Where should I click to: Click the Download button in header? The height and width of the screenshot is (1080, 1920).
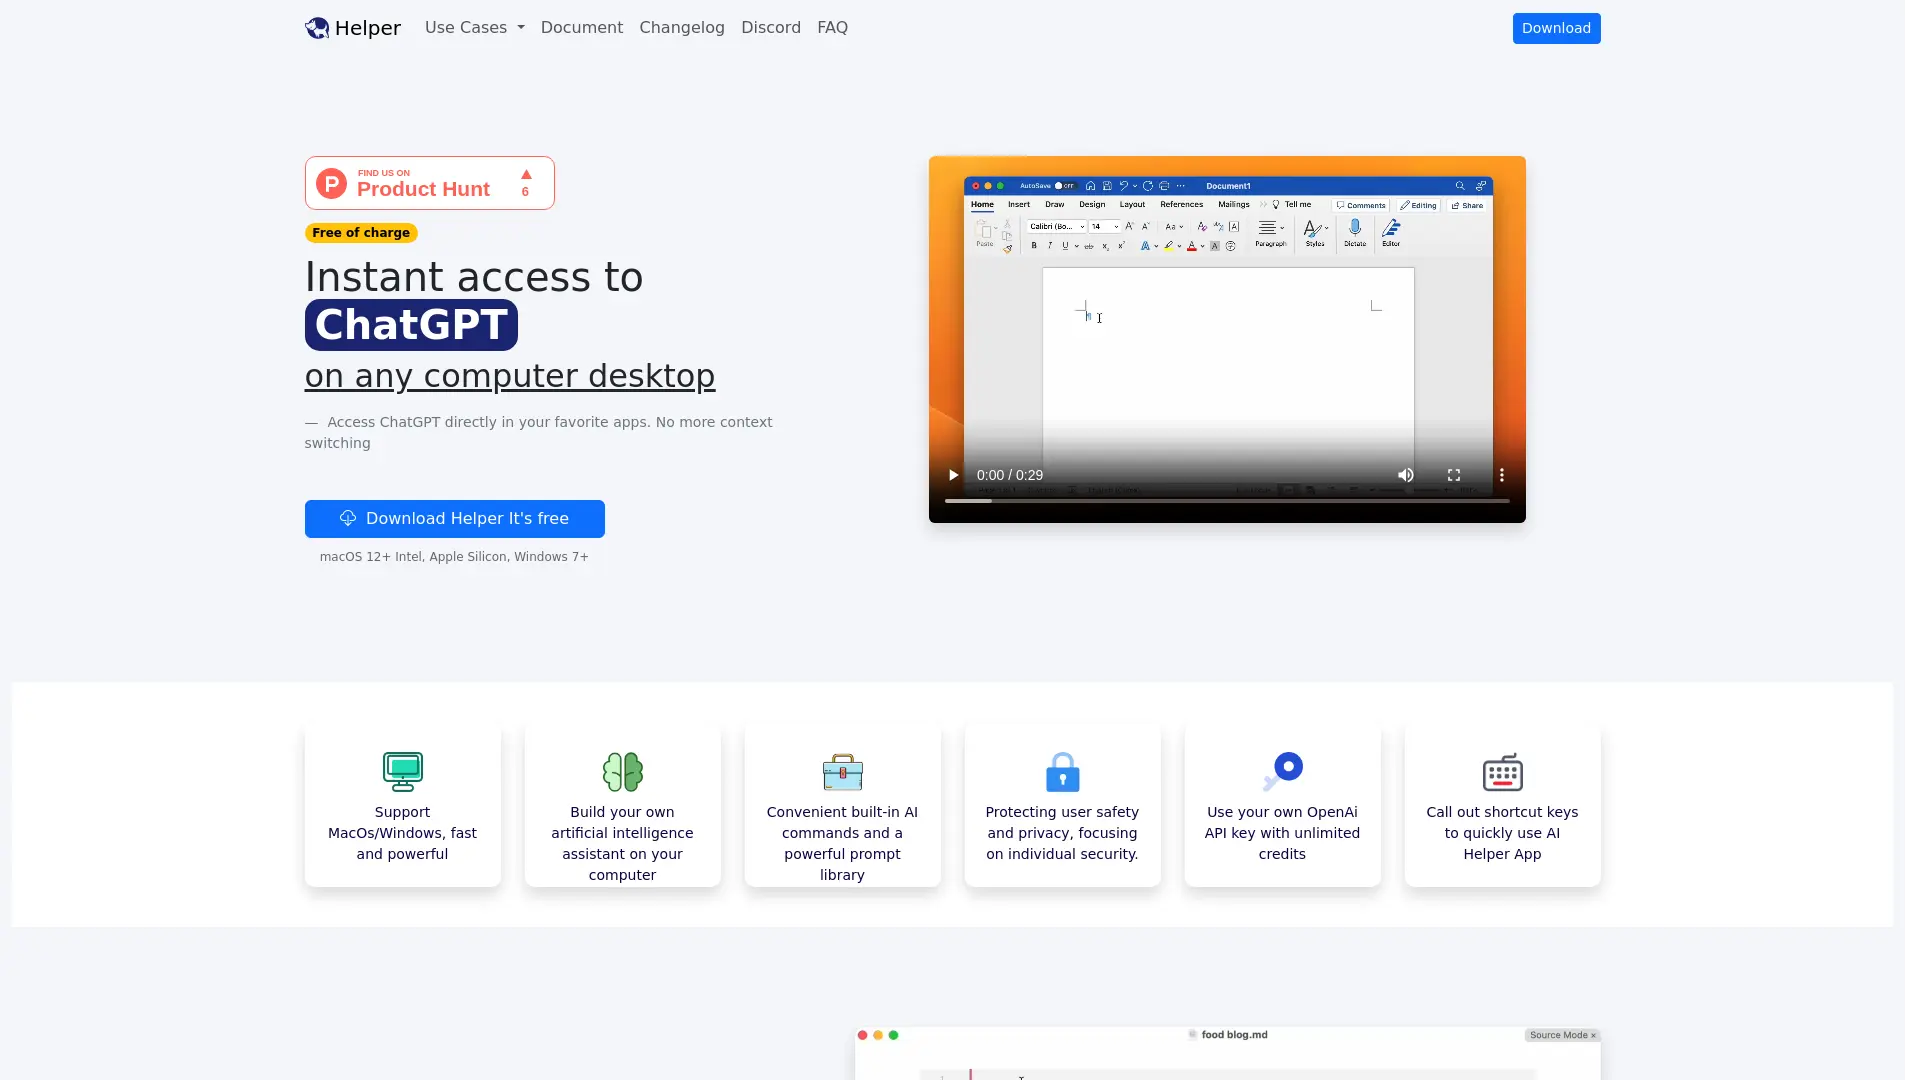(x=1556, y=28)
